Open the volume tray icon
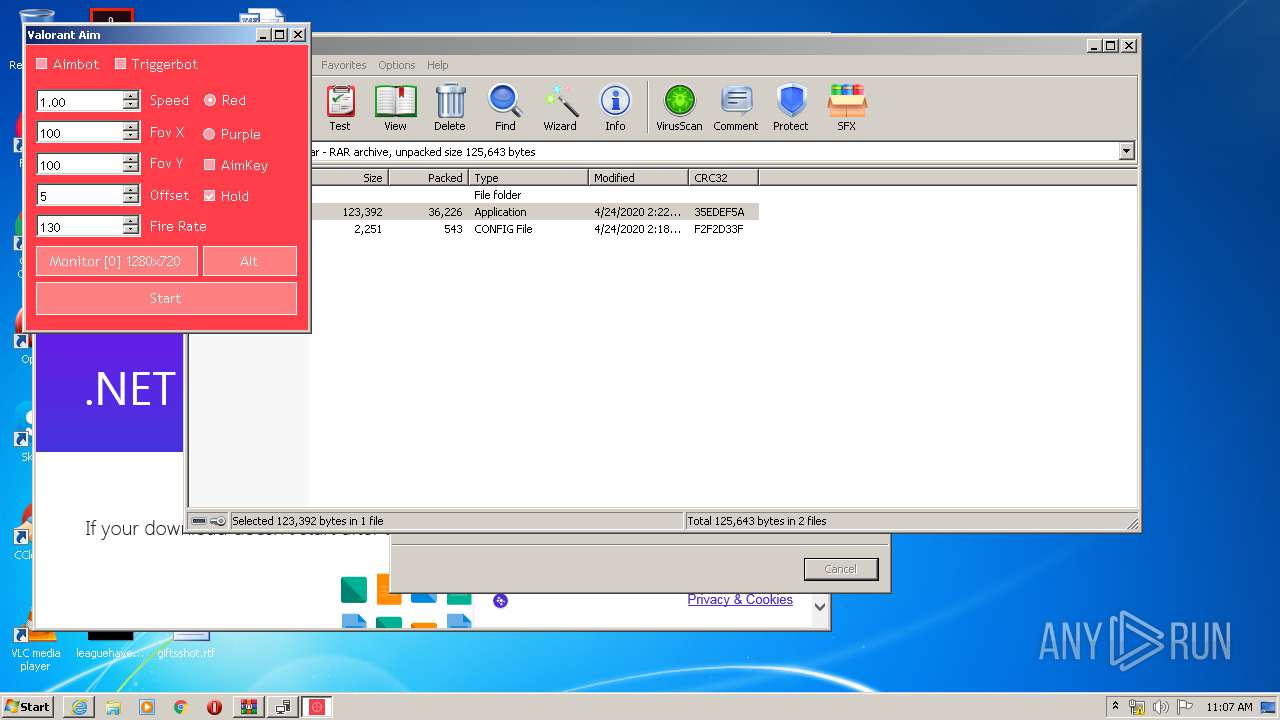 click(1161, 707)
